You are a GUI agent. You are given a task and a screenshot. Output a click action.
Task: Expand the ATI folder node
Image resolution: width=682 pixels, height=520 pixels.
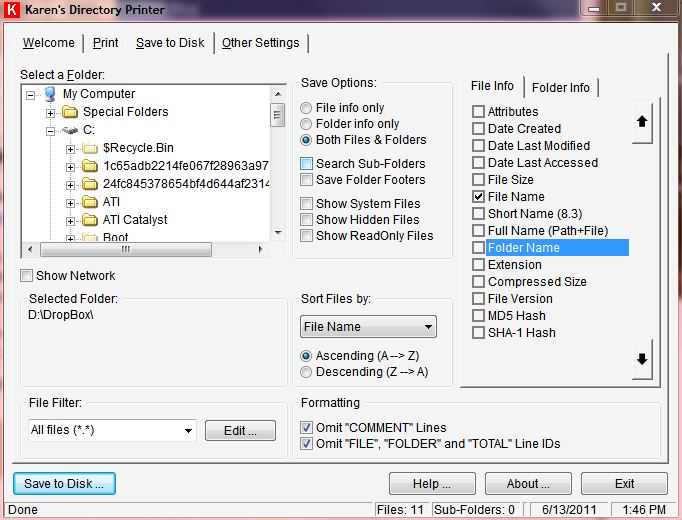70,203
